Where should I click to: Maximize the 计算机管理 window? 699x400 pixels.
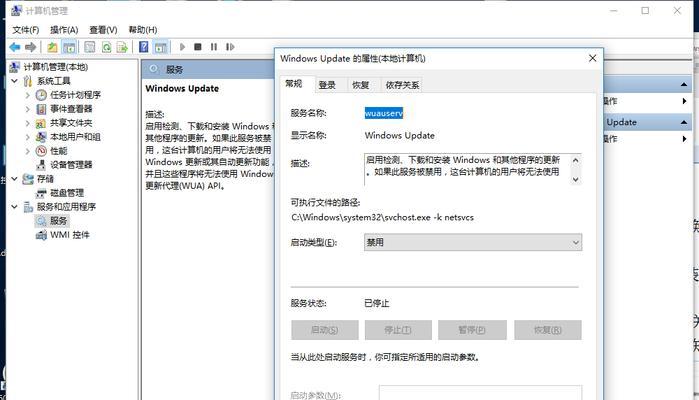click(x=645, y=11)
